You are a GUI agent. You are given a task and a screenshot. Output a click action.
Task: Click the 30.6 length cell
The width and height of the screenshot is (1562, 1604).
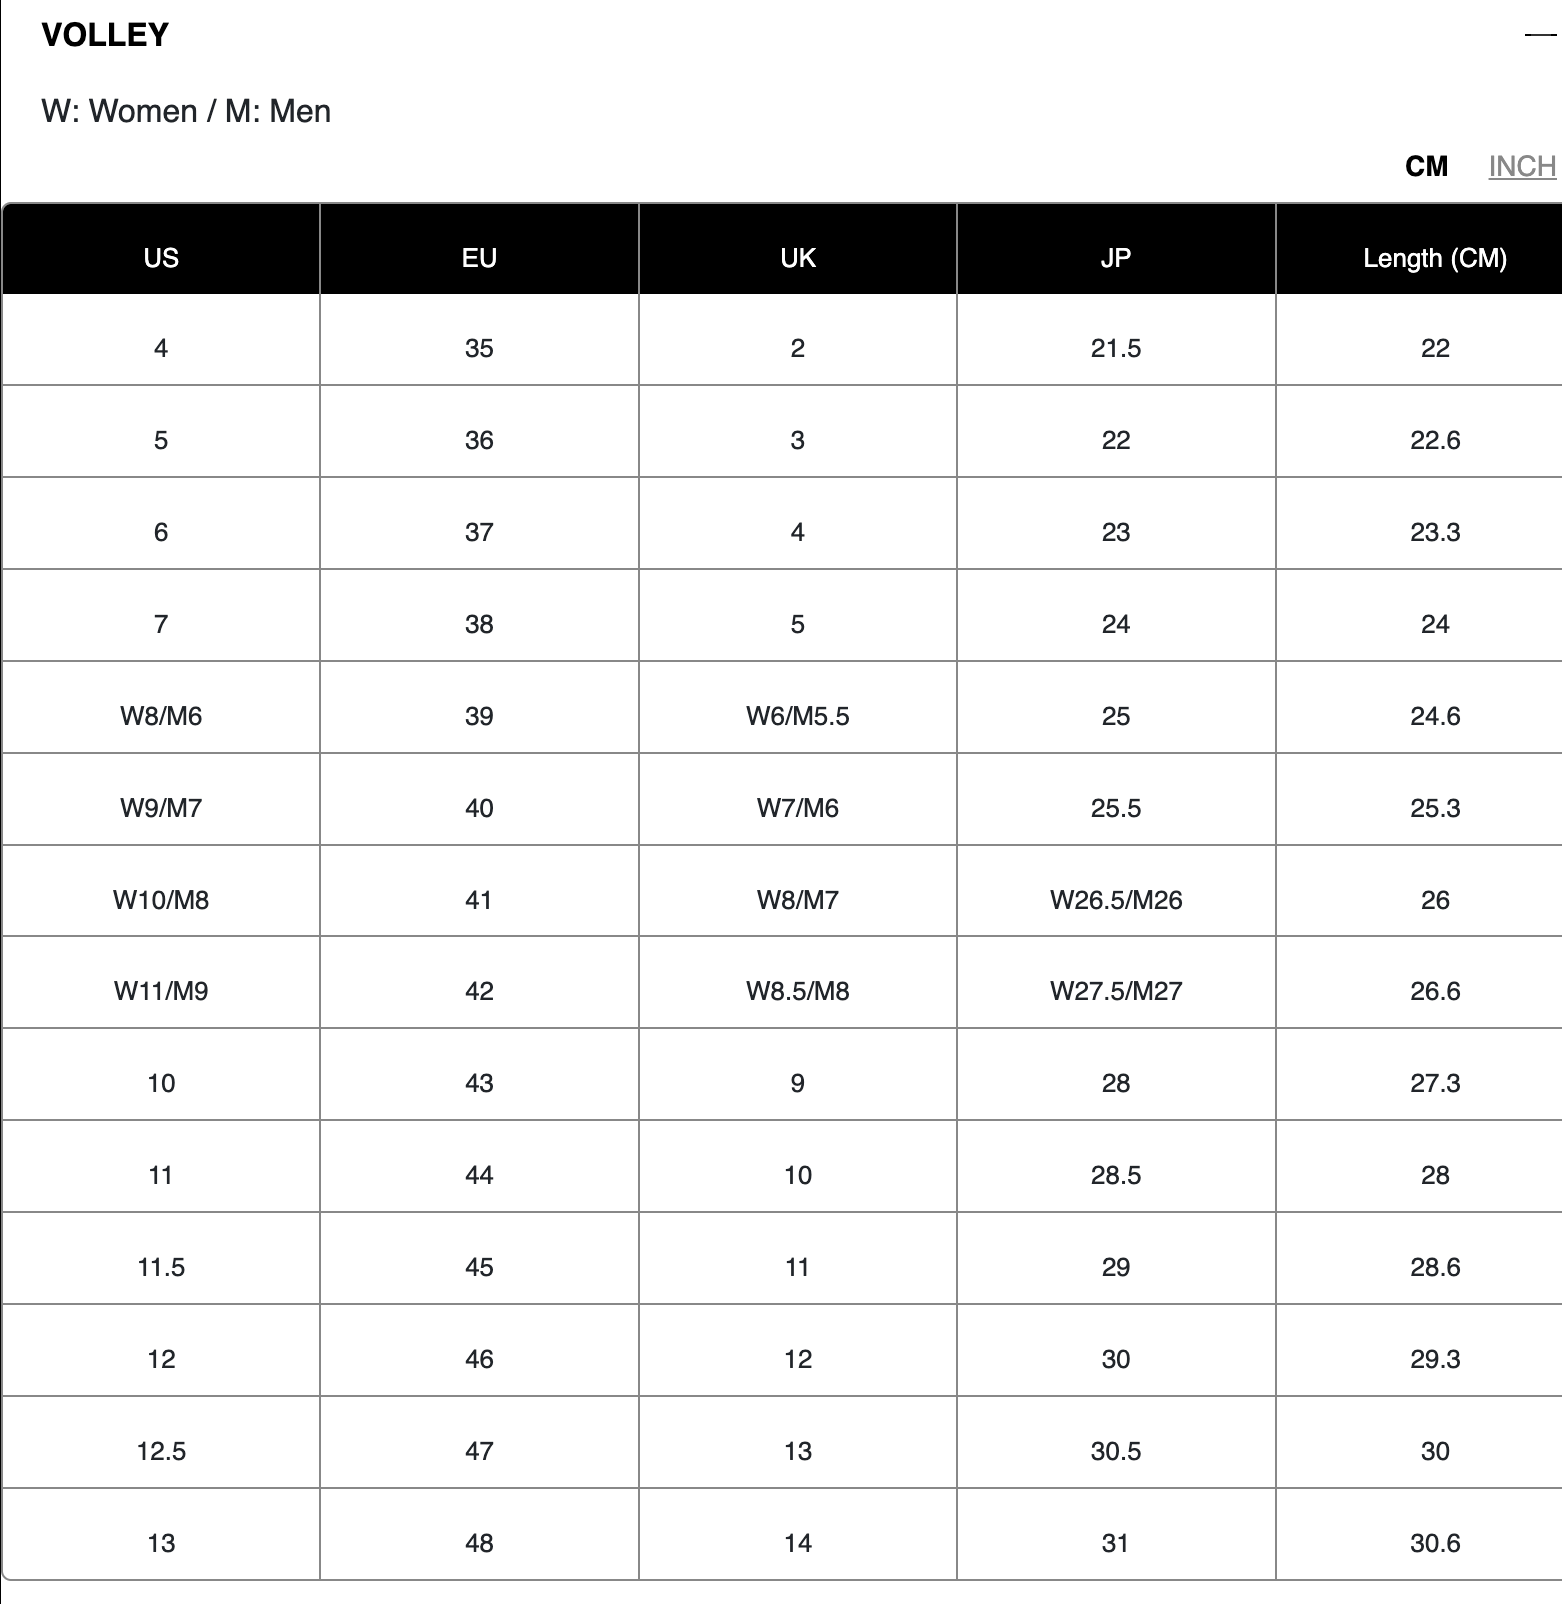point(1434,1543)
